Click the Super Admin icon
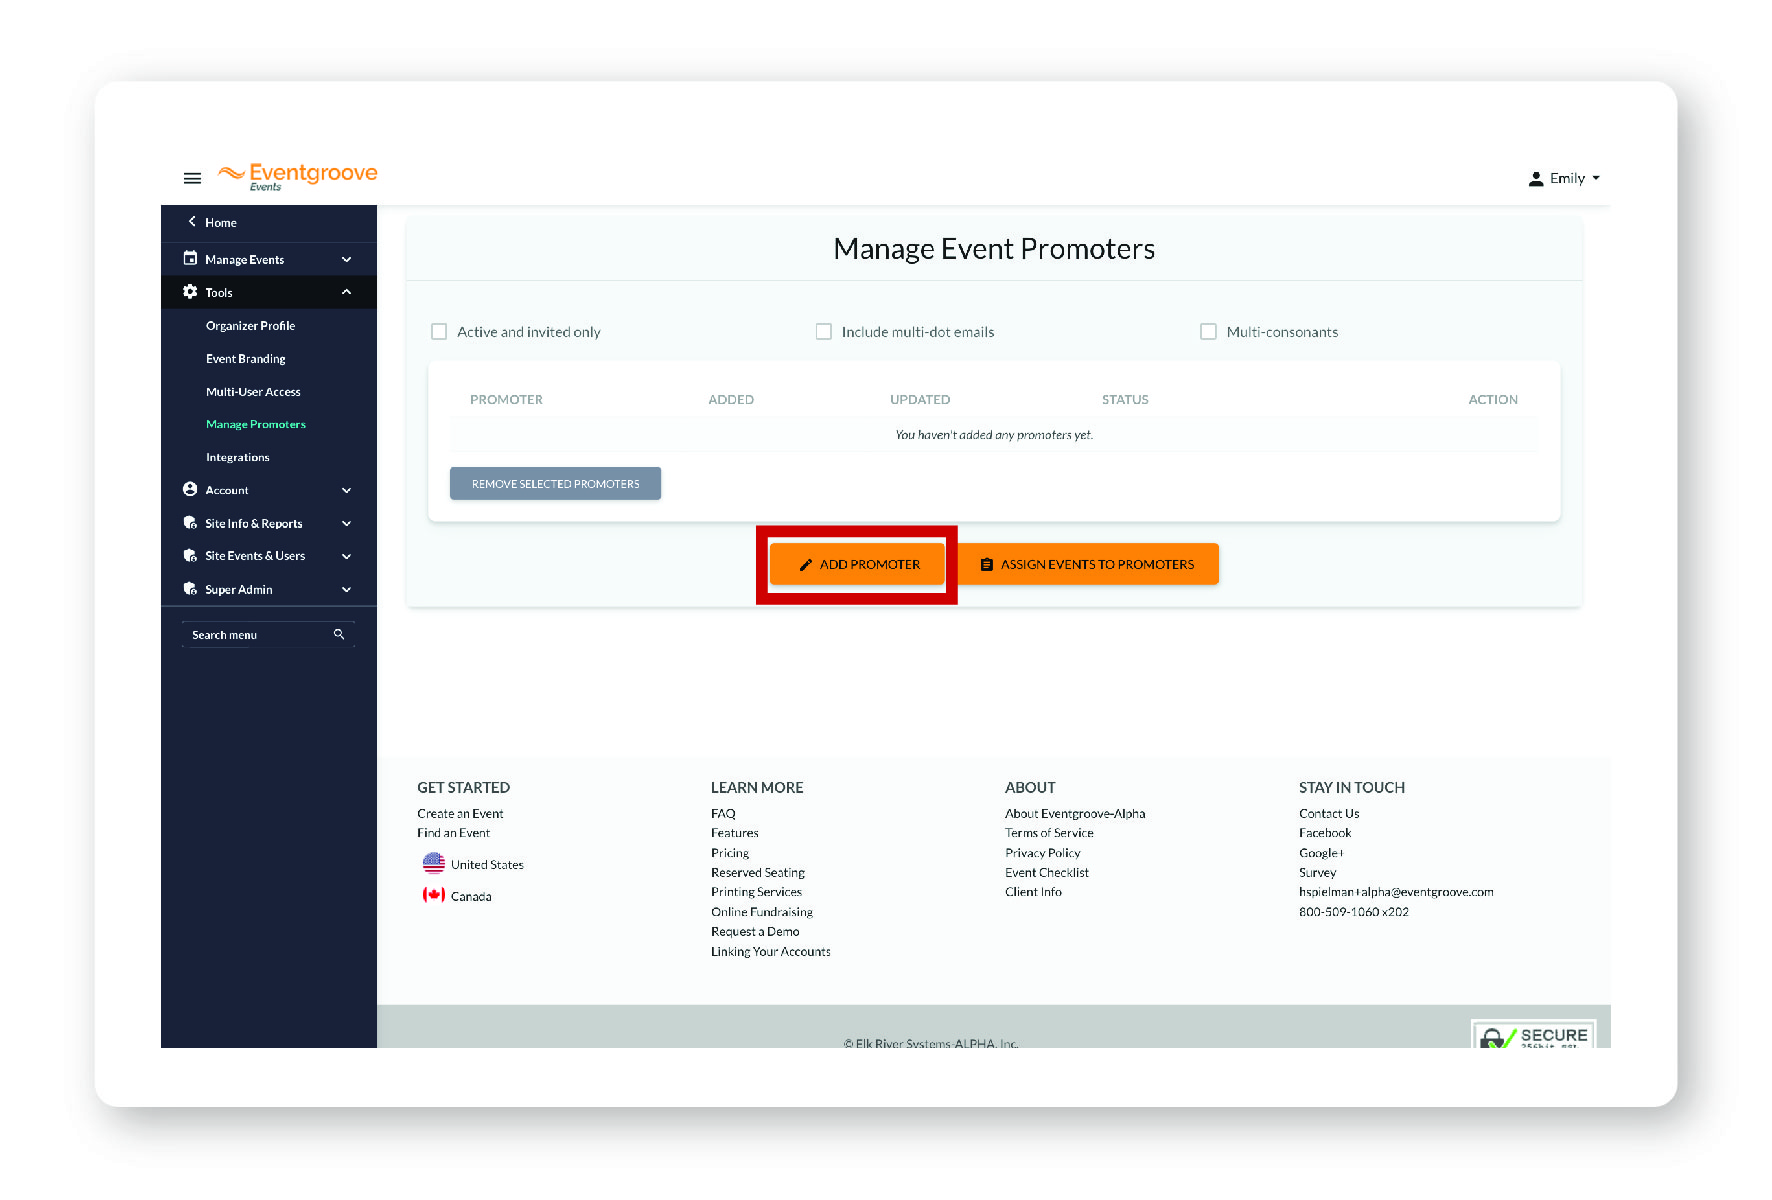Screen dimensions: 1772x1200 point(190,589)
